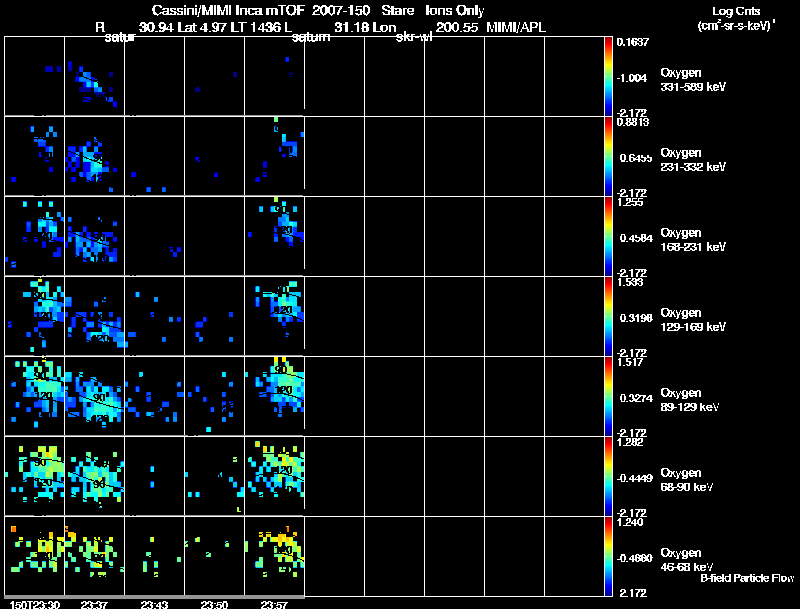Viewport: 800px width, 609px height.
Task: Click the 'Ions Only' text in the title
Action: click(454, 11)
